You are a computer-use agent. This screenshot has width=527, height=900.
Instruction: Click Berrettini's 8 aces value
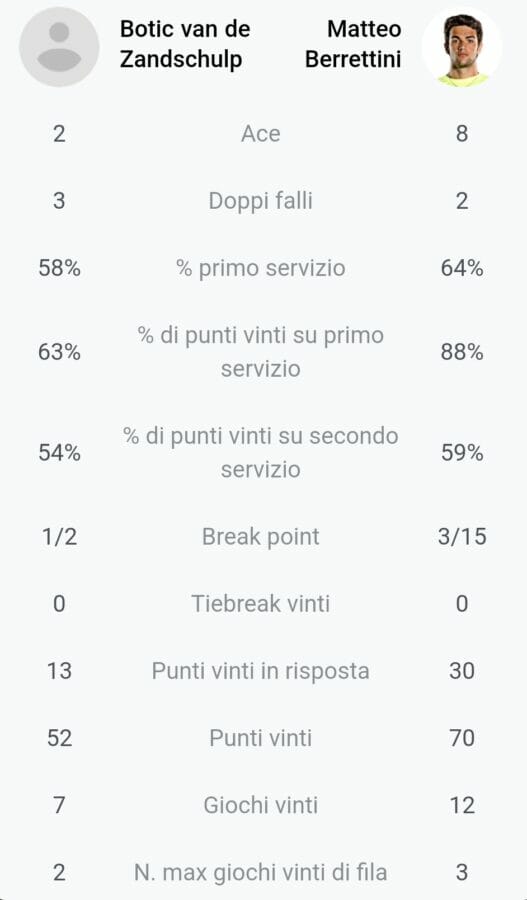click(462, 134)
